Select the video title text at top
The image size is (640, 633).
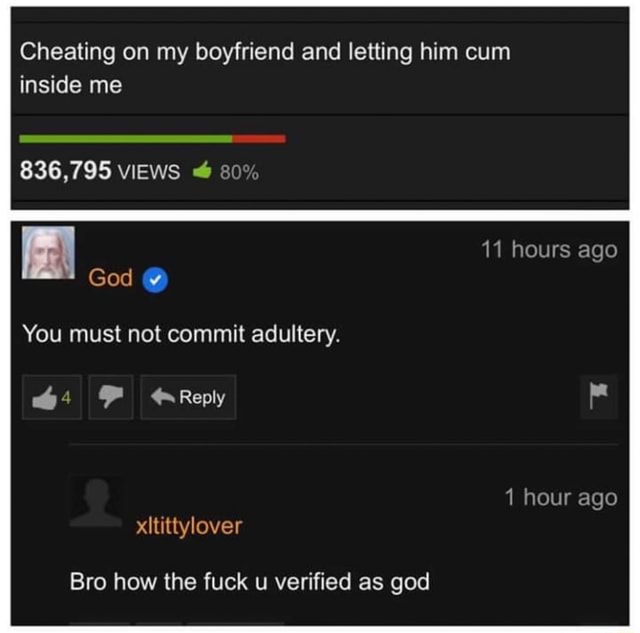point(265,68)
